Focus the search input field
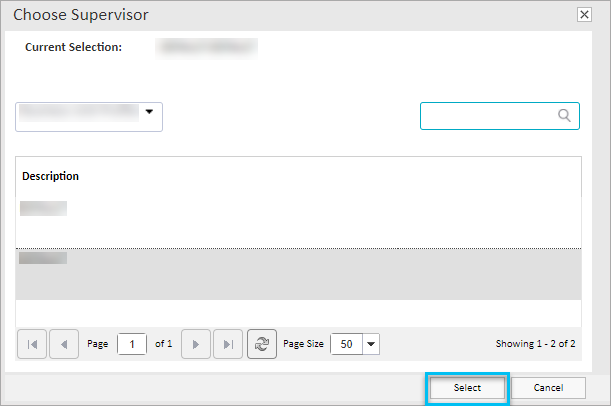 tap(500, 116)
